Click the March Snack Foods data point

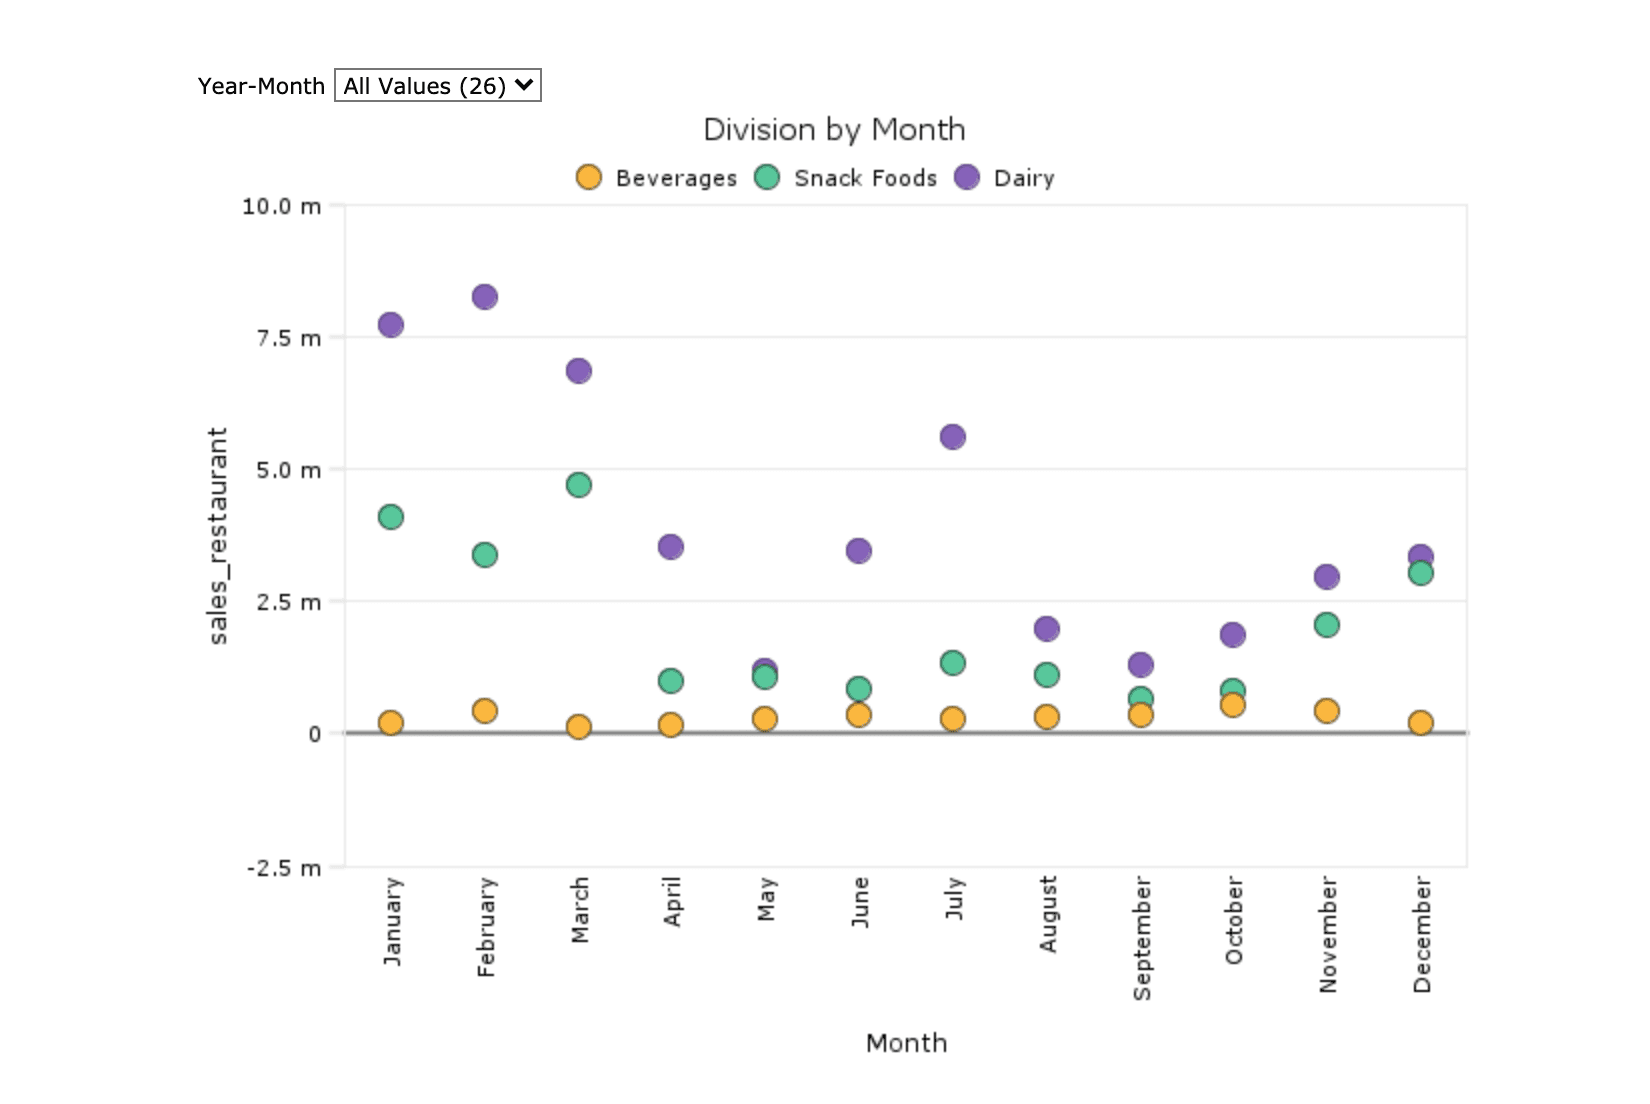coord(579,485)
